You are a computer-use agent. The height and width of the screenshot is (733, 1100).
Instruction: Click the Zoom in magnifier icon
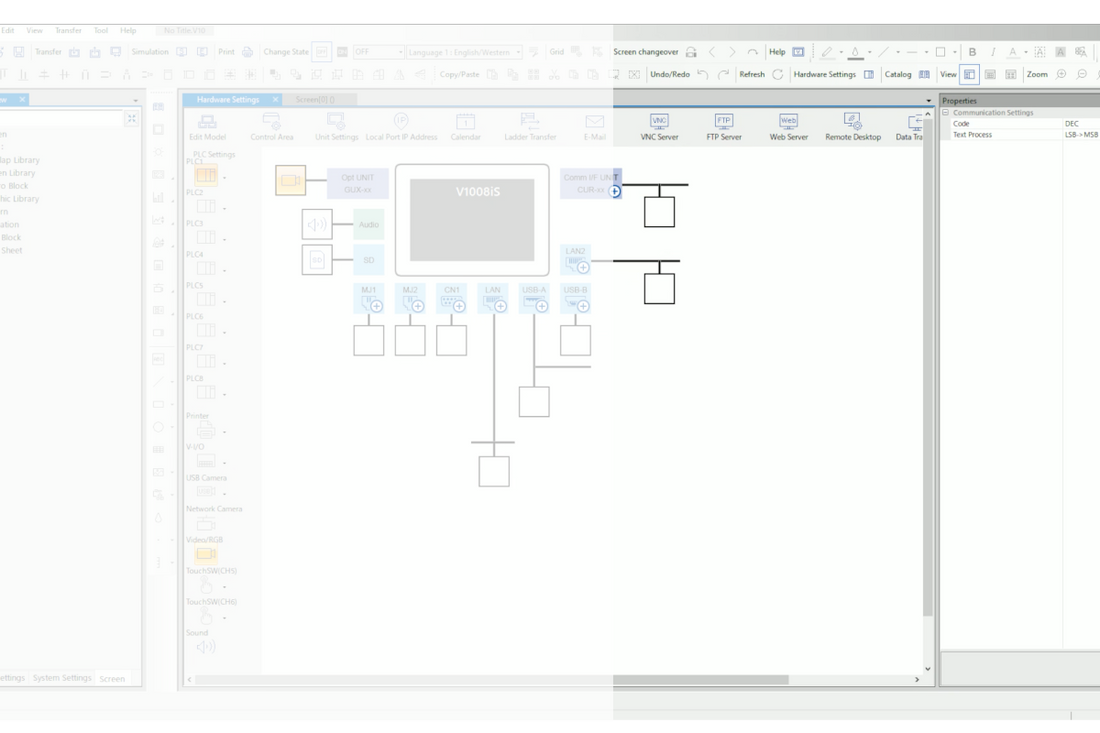1061,74
